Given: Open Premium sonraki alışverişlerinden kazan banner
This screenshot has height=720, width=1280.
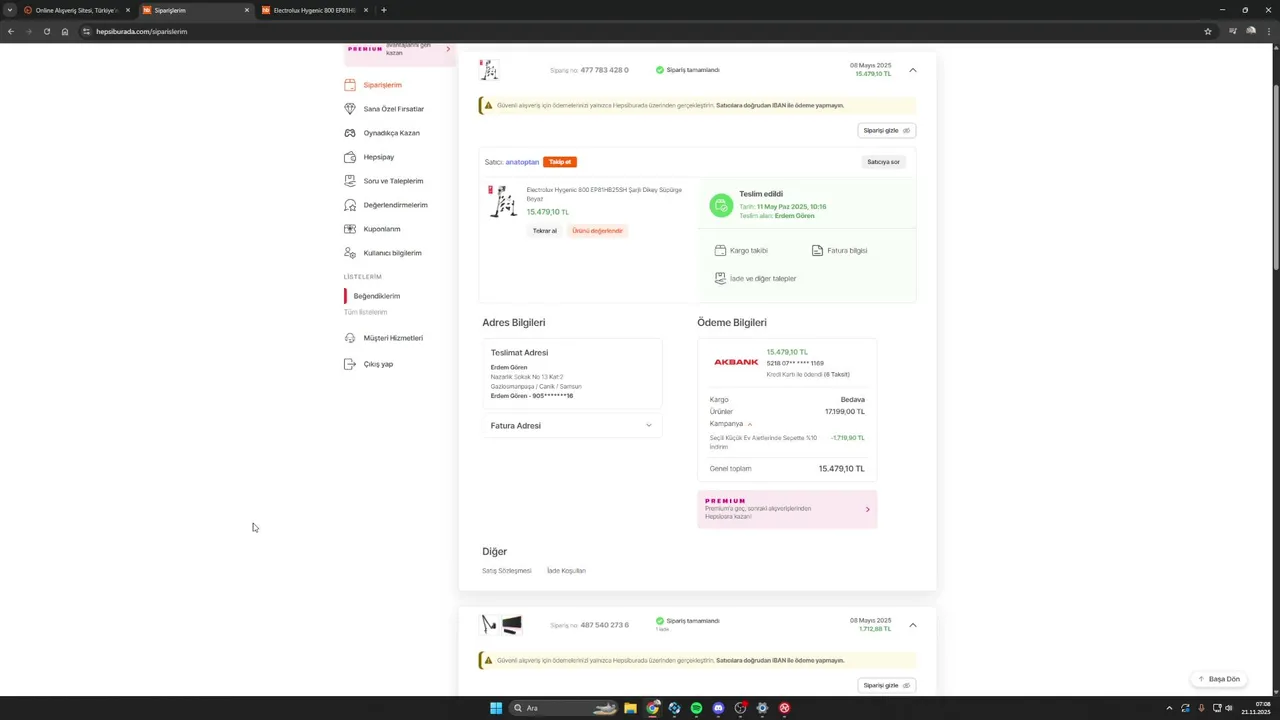Looking at the screenshot, I should click(787, 509).
